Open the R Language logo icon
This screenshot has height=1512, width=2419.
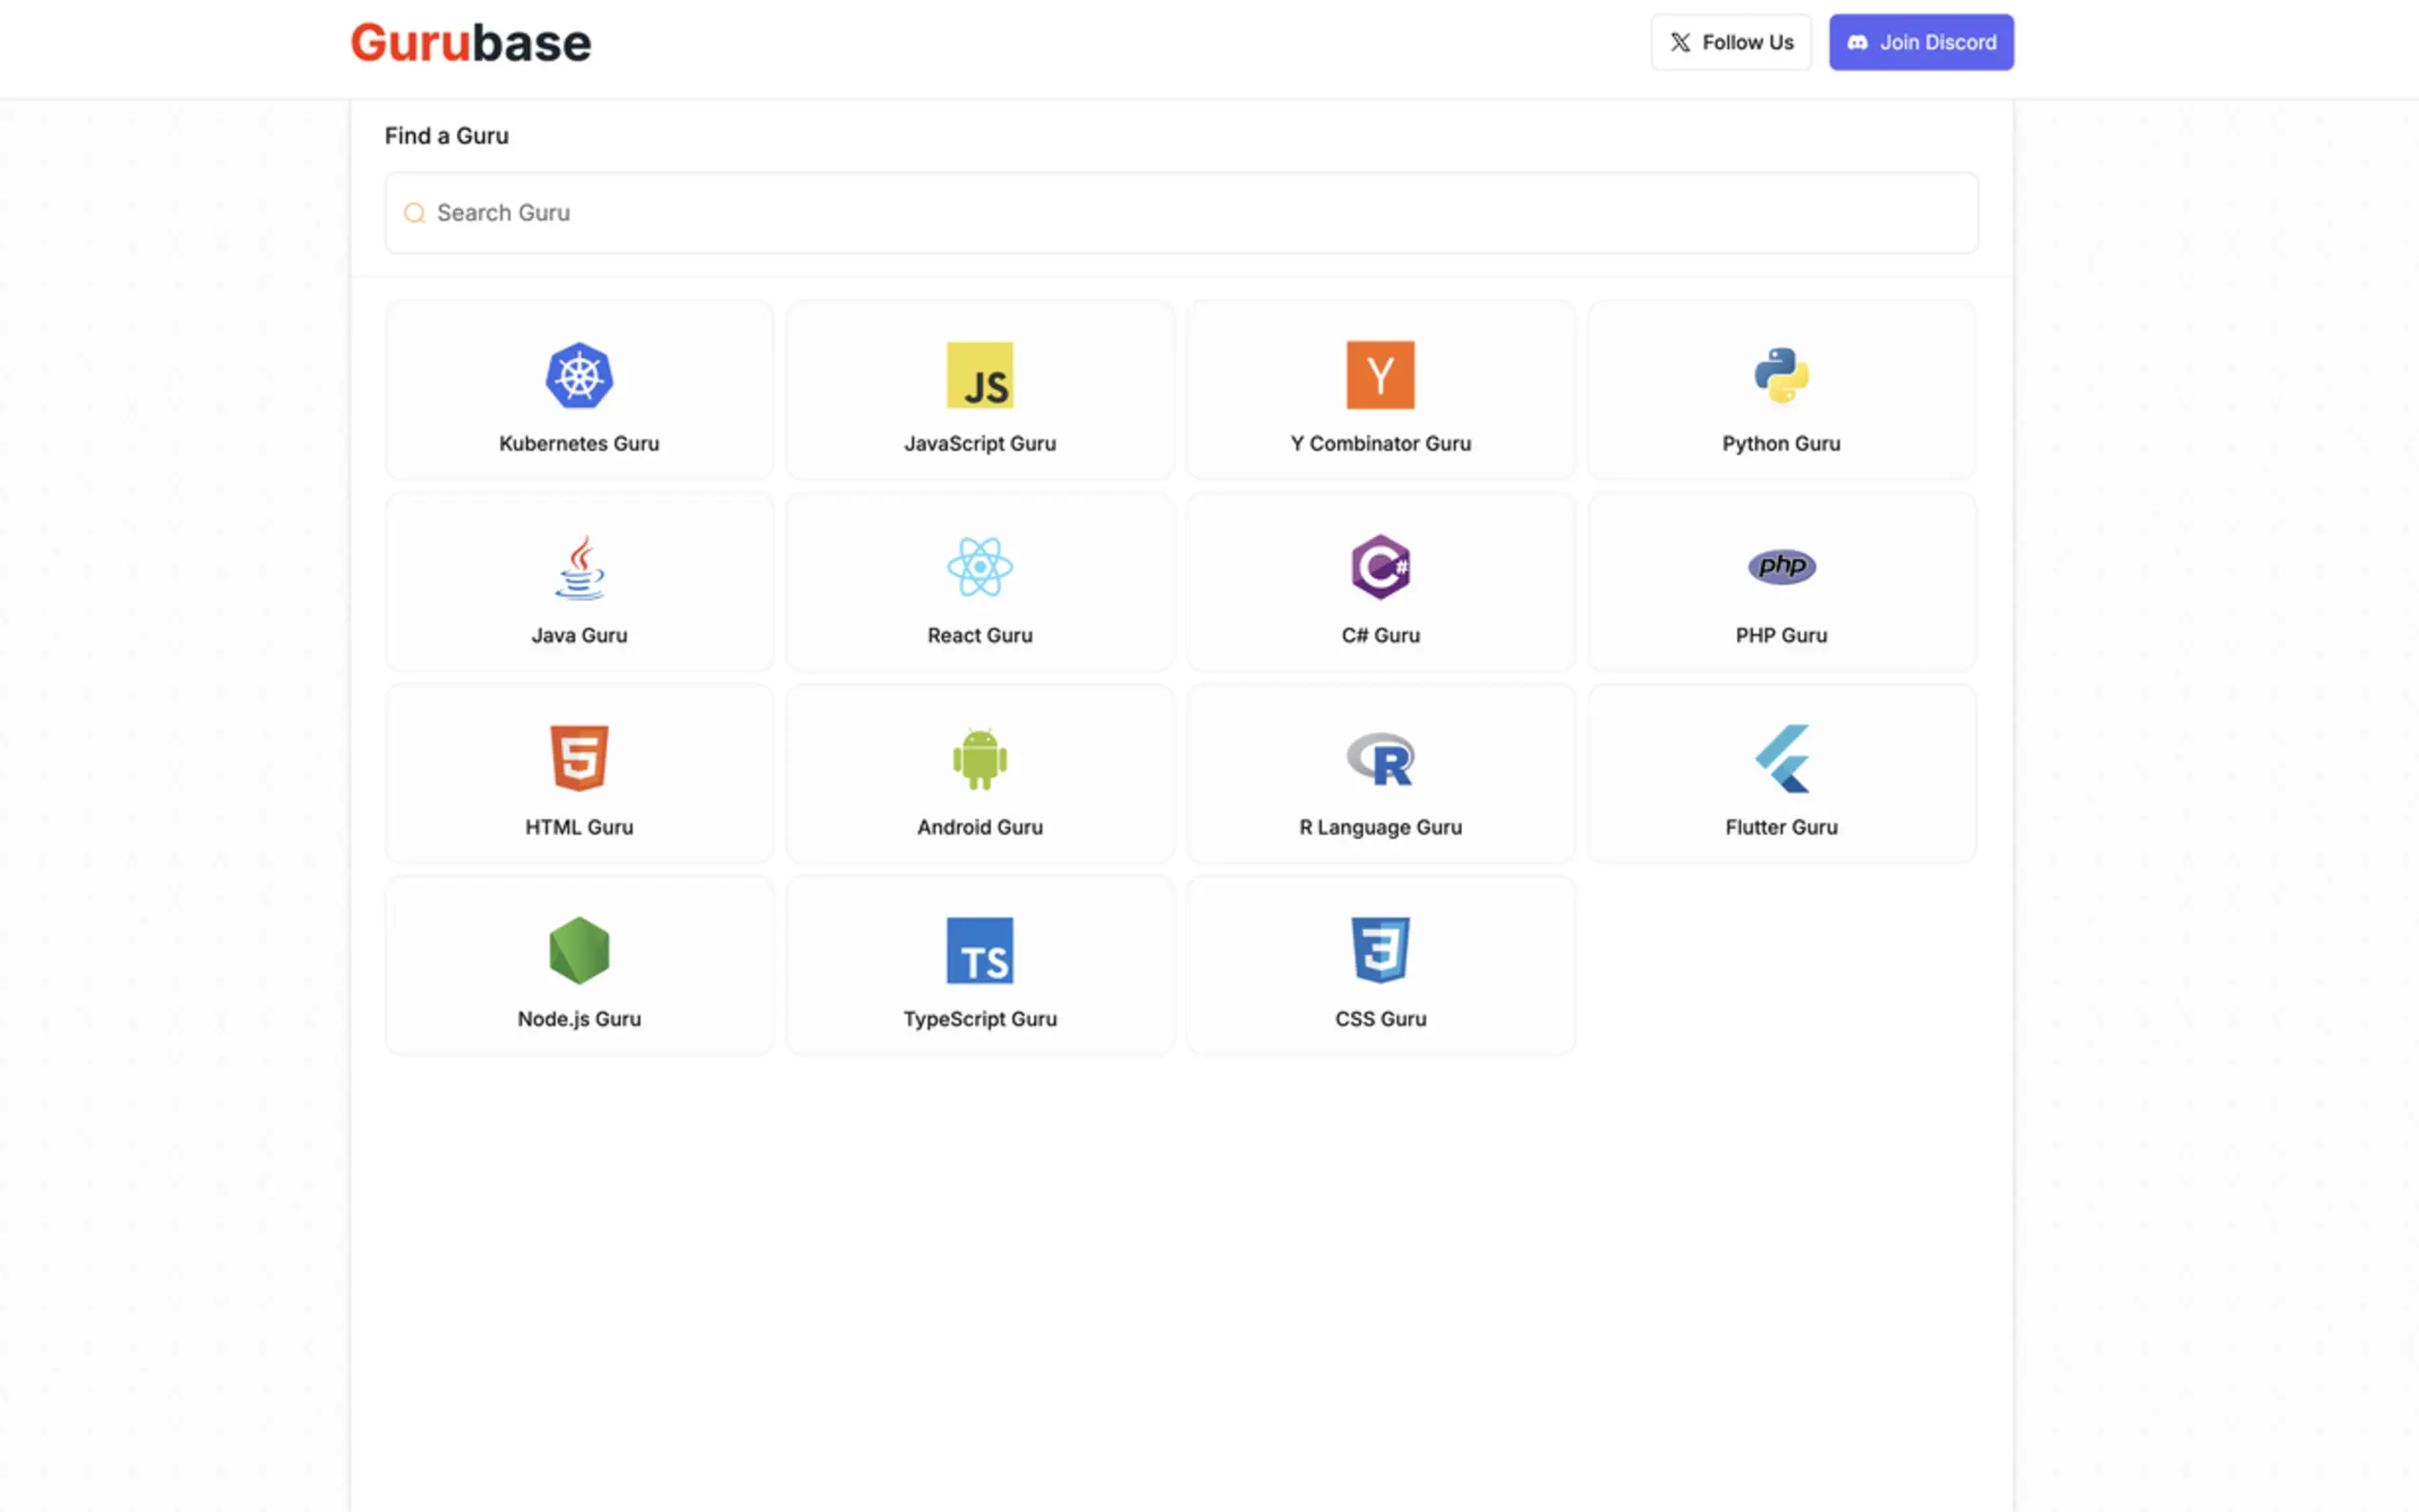1380,759
